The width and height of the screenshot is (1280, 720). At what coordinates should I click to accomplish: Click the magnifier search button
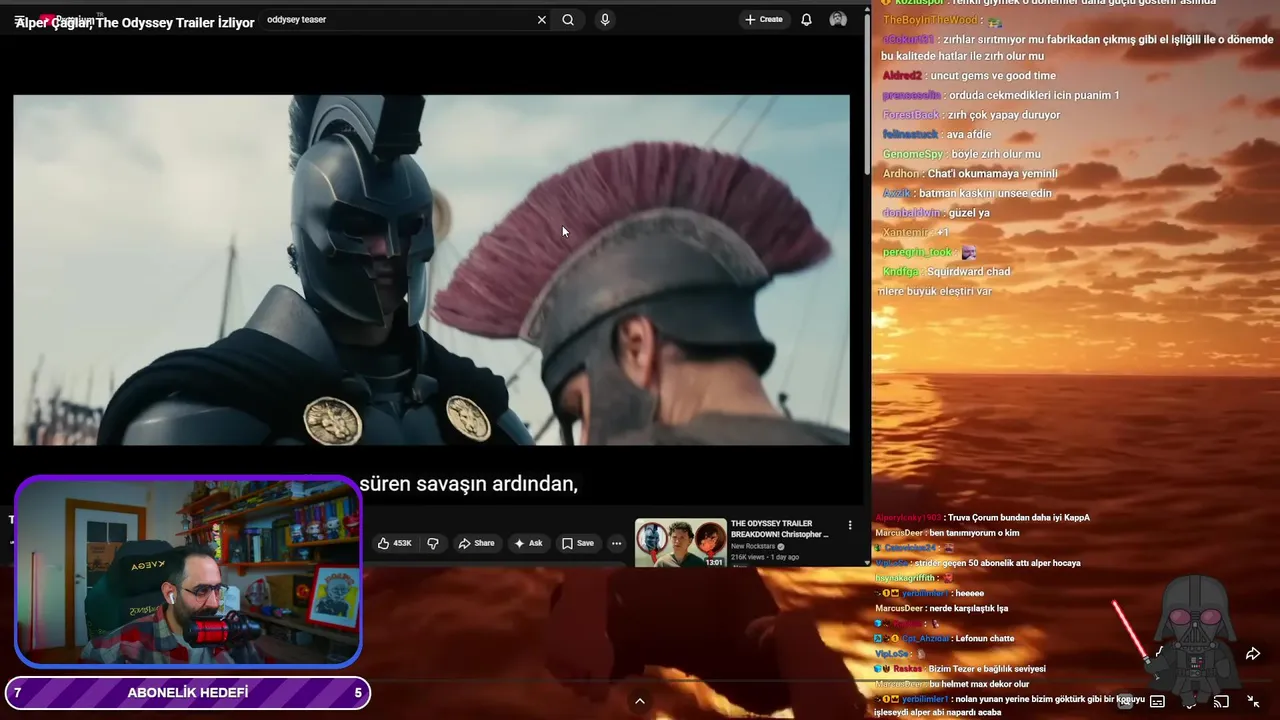(568, 20)
